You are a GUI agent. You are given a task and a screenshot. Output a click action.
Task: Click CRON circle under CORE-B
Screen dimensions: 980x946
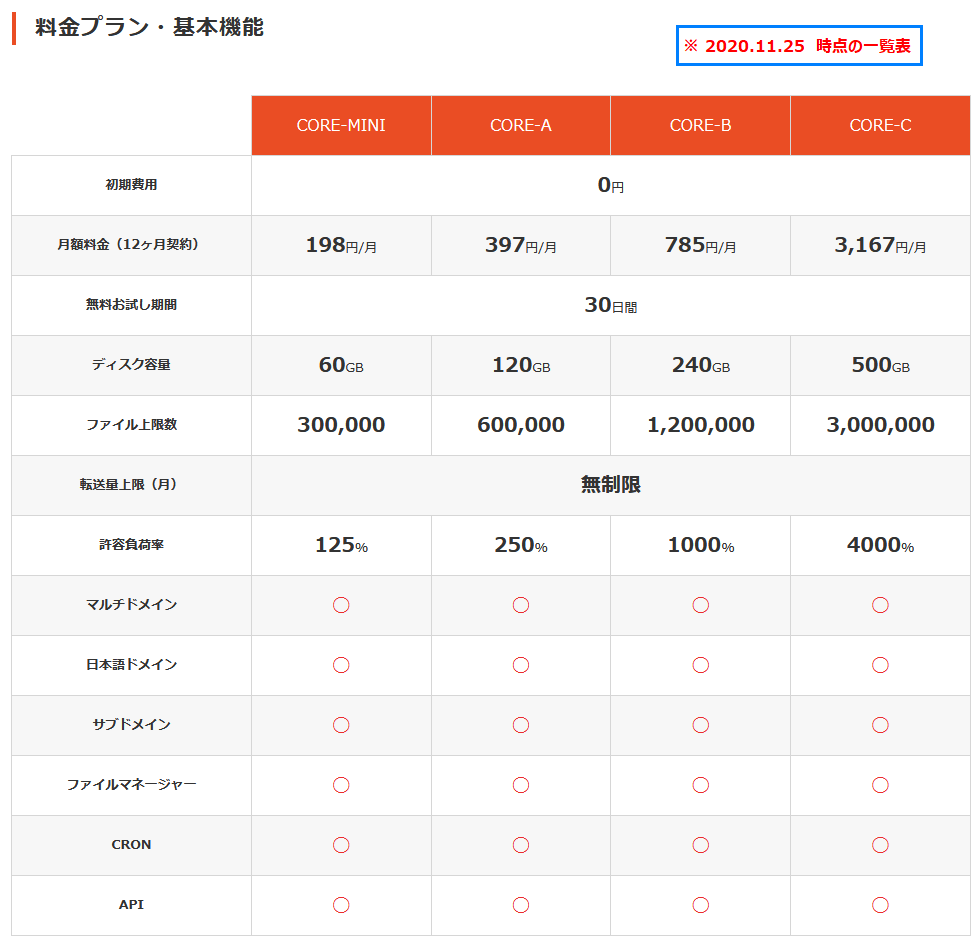point(701,845)
